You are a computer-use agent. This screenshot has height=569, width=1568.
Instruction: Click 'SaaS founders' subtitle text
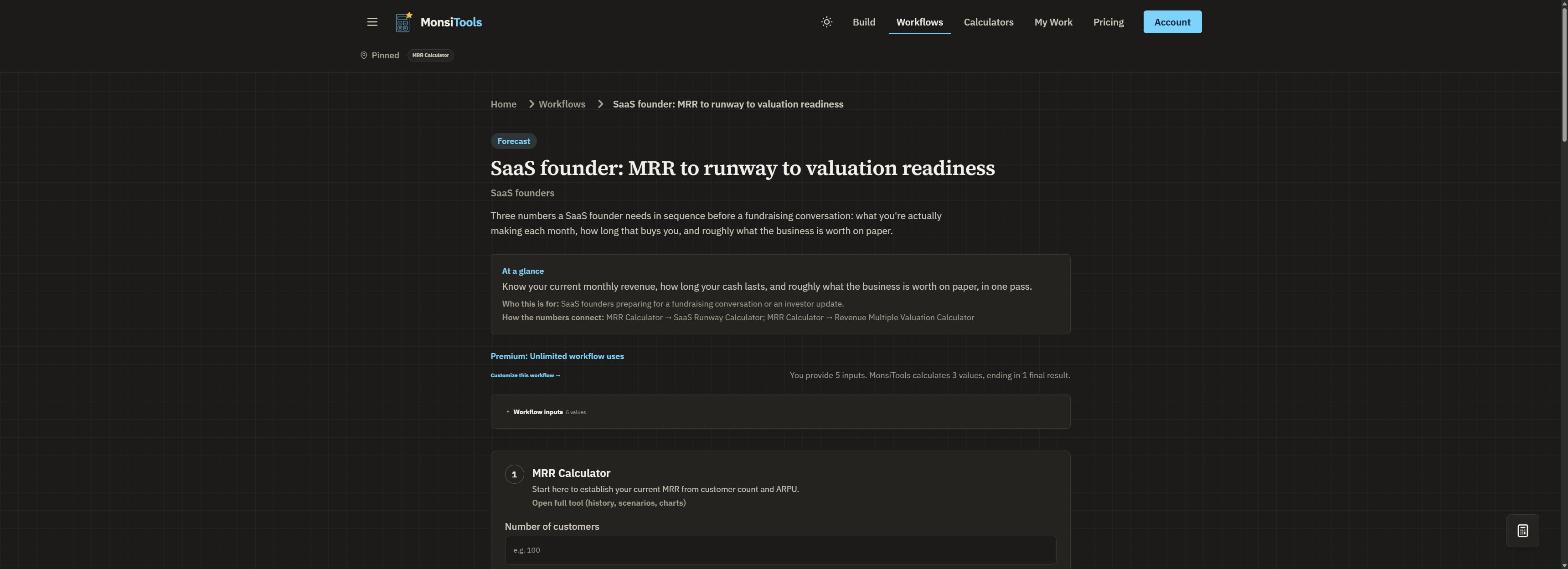[x=522, y=193]
